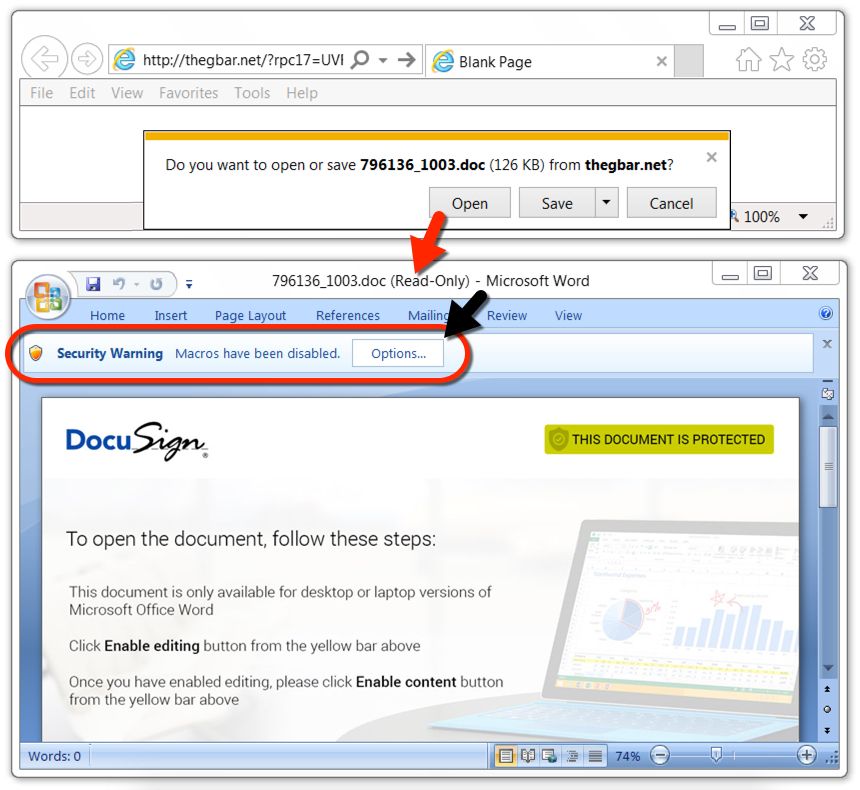Click the Word vertical scrollbar down arrow
The width and height of the screenshot is (860, 790).
(x=828, y=668)
